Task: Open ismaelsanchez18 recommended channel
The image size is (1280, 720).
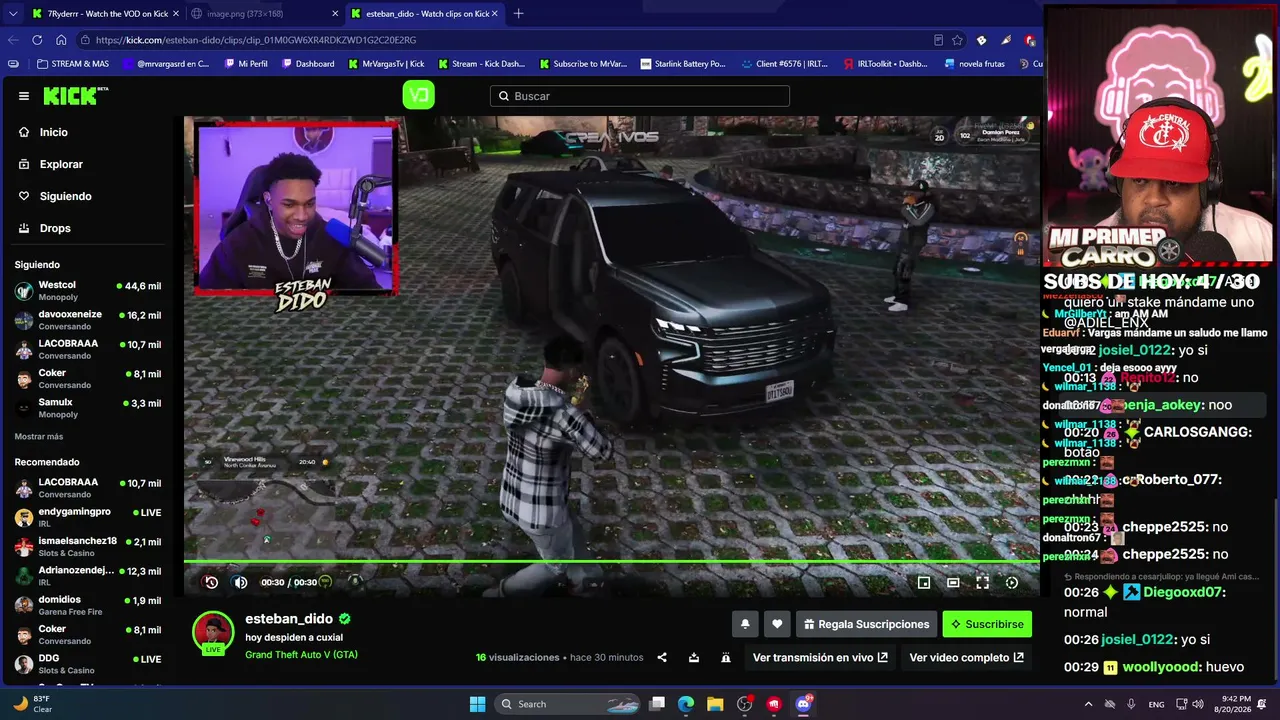Action: point(88,547)
